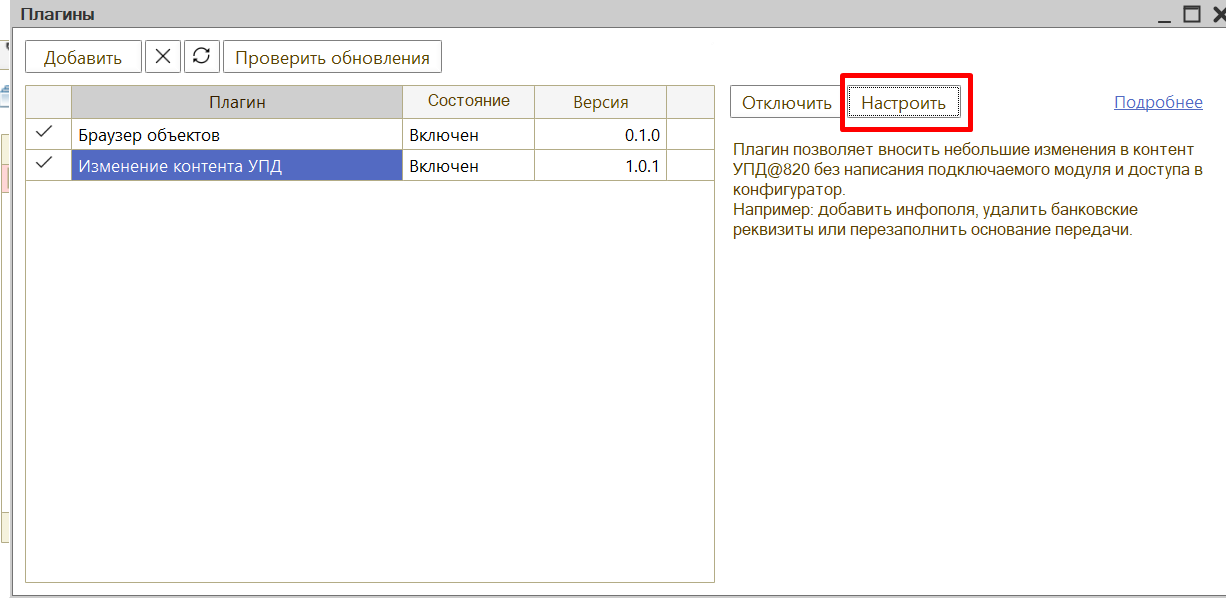Screen dimensions: 1226x598
Task: Maximize the Плагины window
Action: [x=1191, y=14]
